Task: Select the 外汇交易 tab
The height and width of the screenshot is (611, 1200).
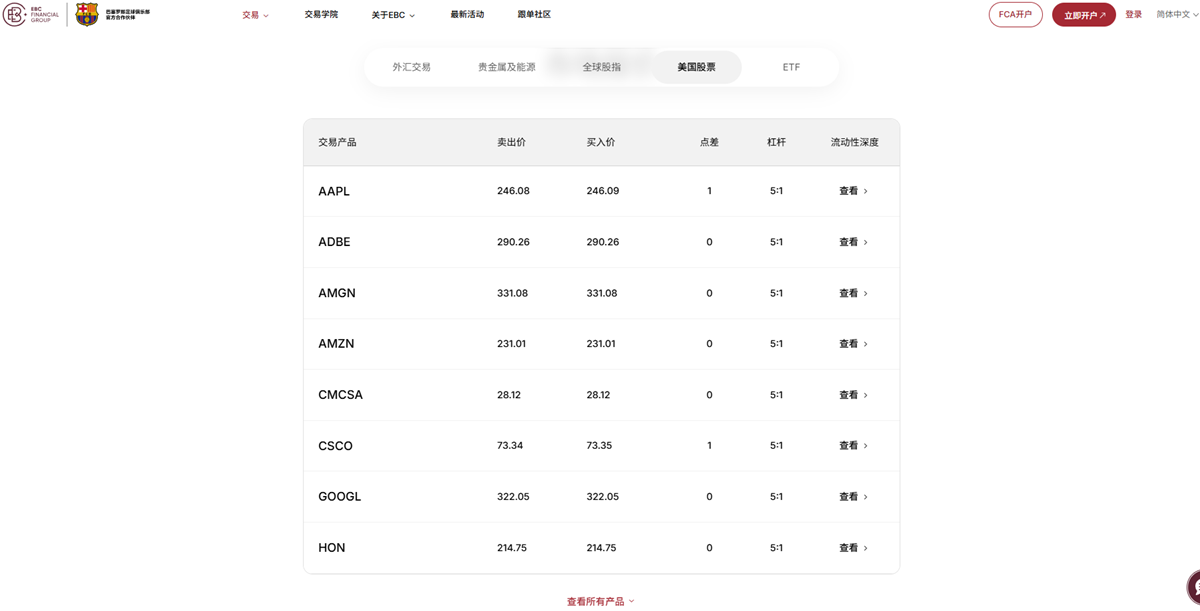Action: click(x=411, y=66)
